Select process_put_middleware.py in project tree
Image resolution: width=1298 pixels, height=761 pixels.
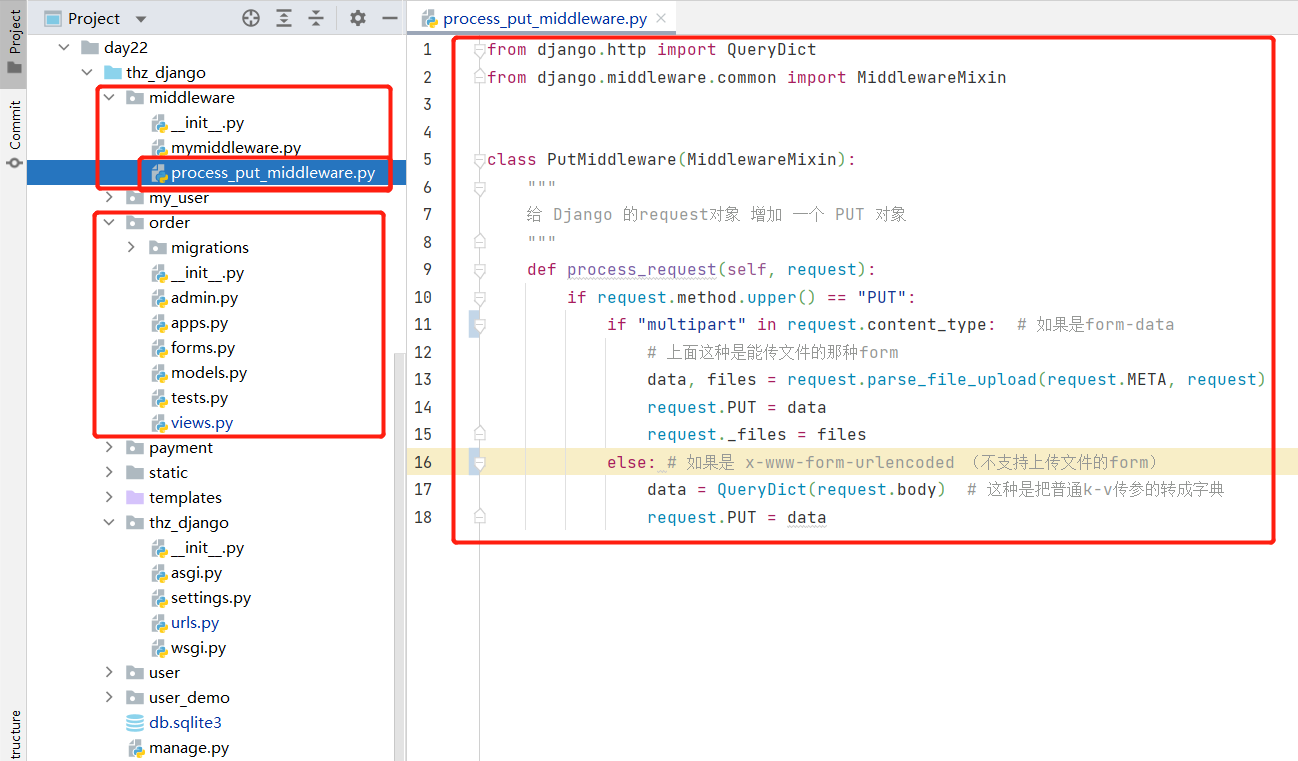click(273, 172)
